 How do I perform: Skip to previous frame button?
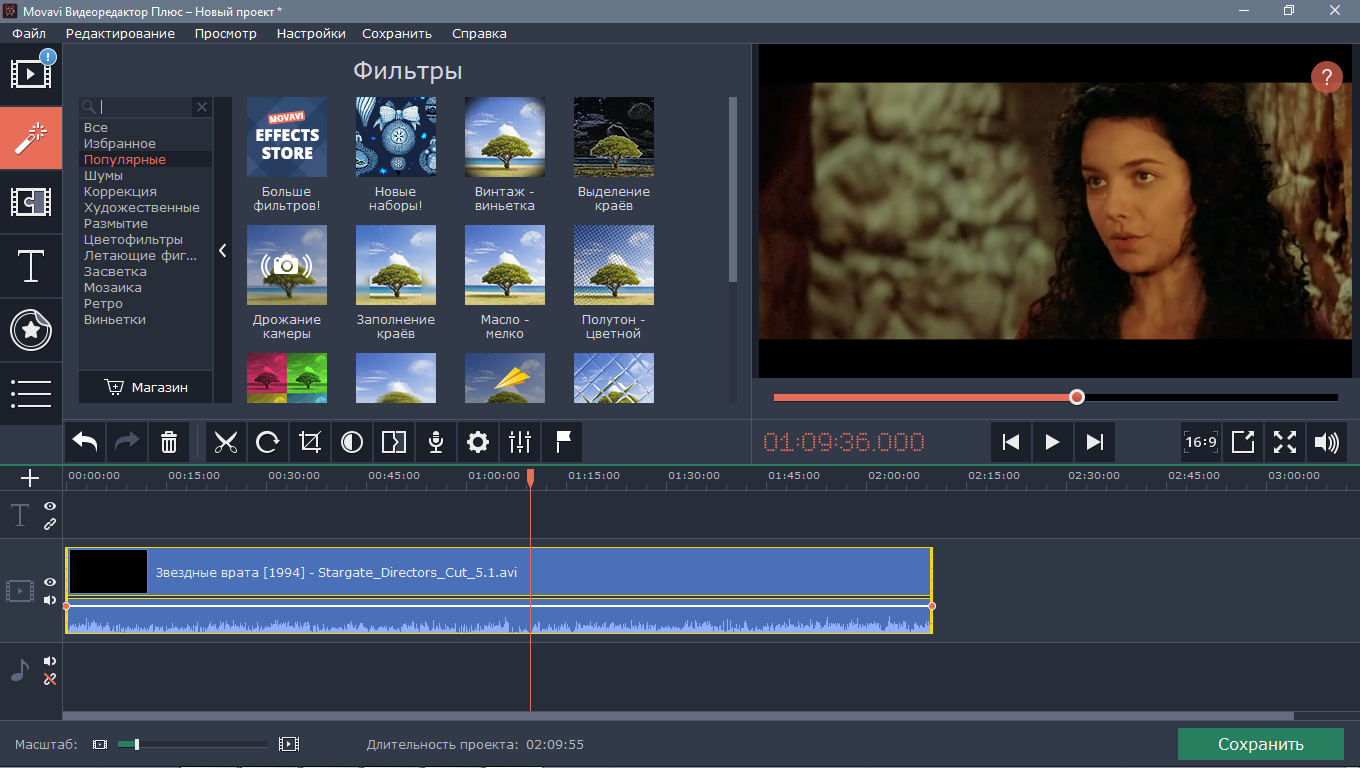[x=1011, y=442]
